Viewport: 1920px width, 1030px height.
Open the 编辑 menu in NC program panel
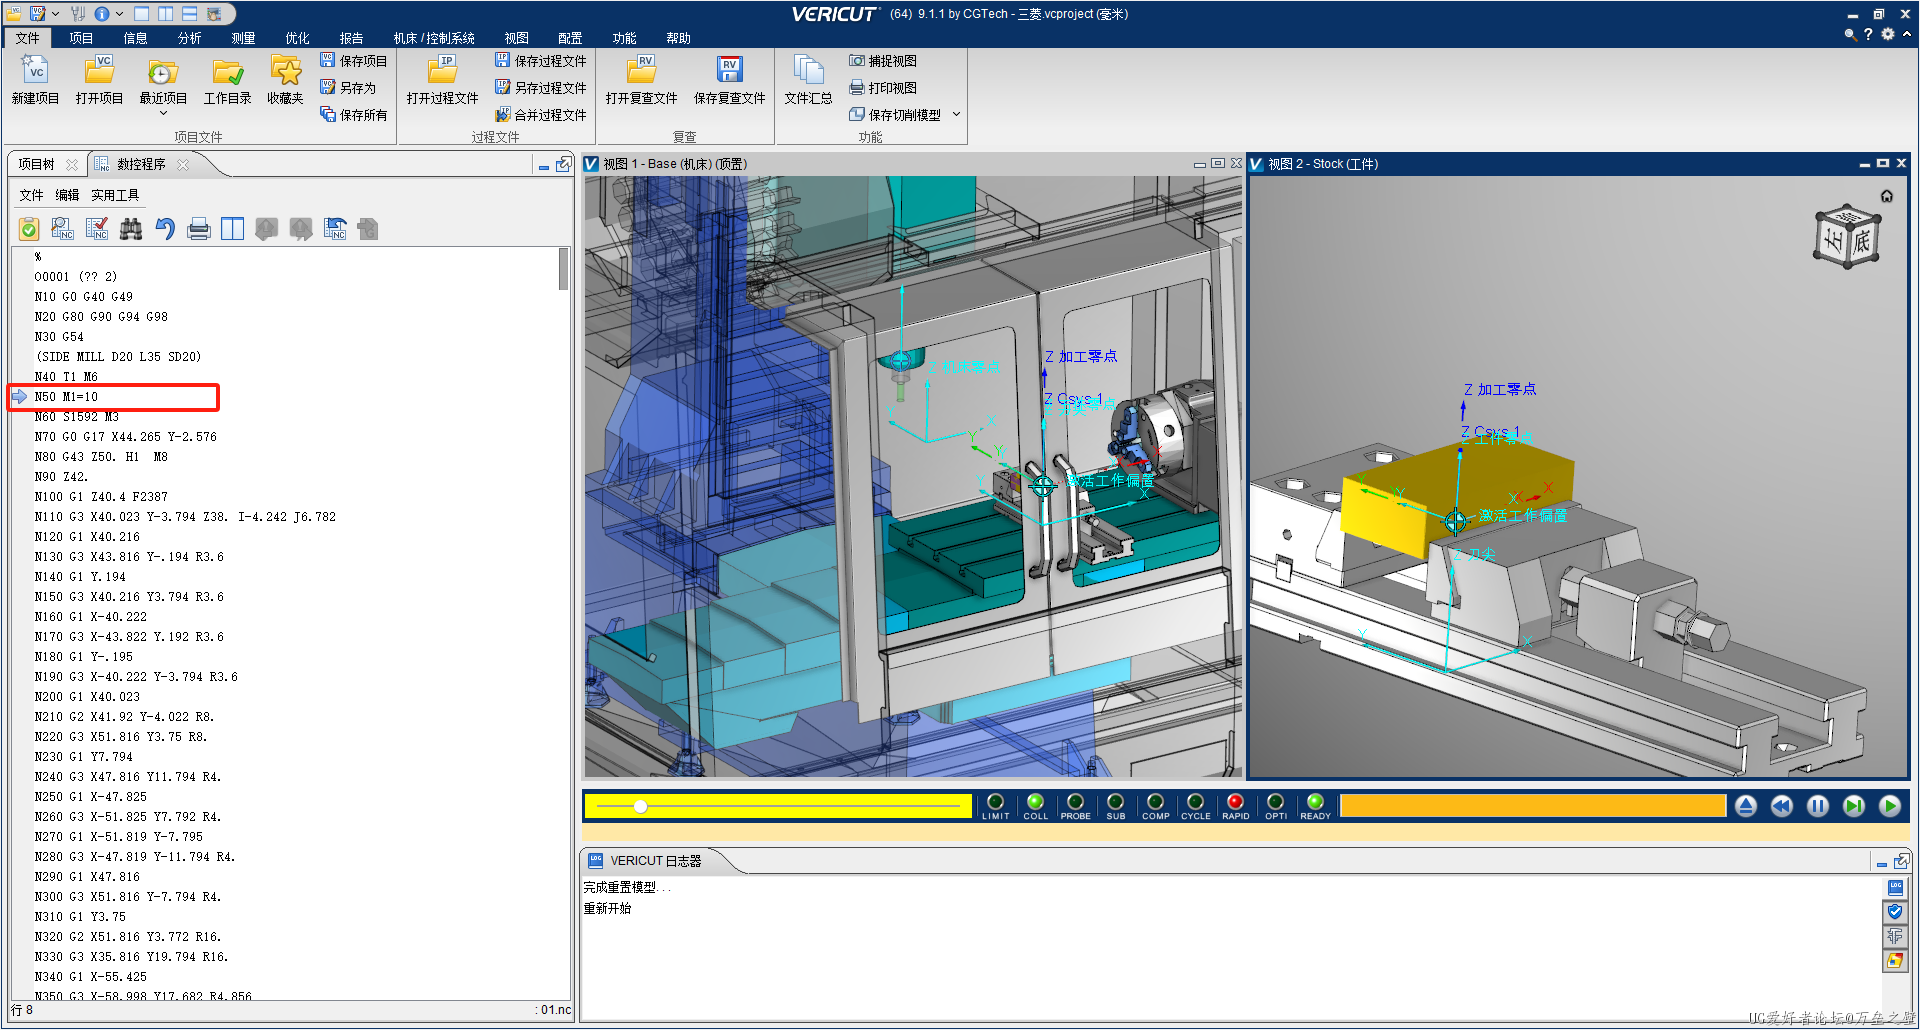click(67, 195)
